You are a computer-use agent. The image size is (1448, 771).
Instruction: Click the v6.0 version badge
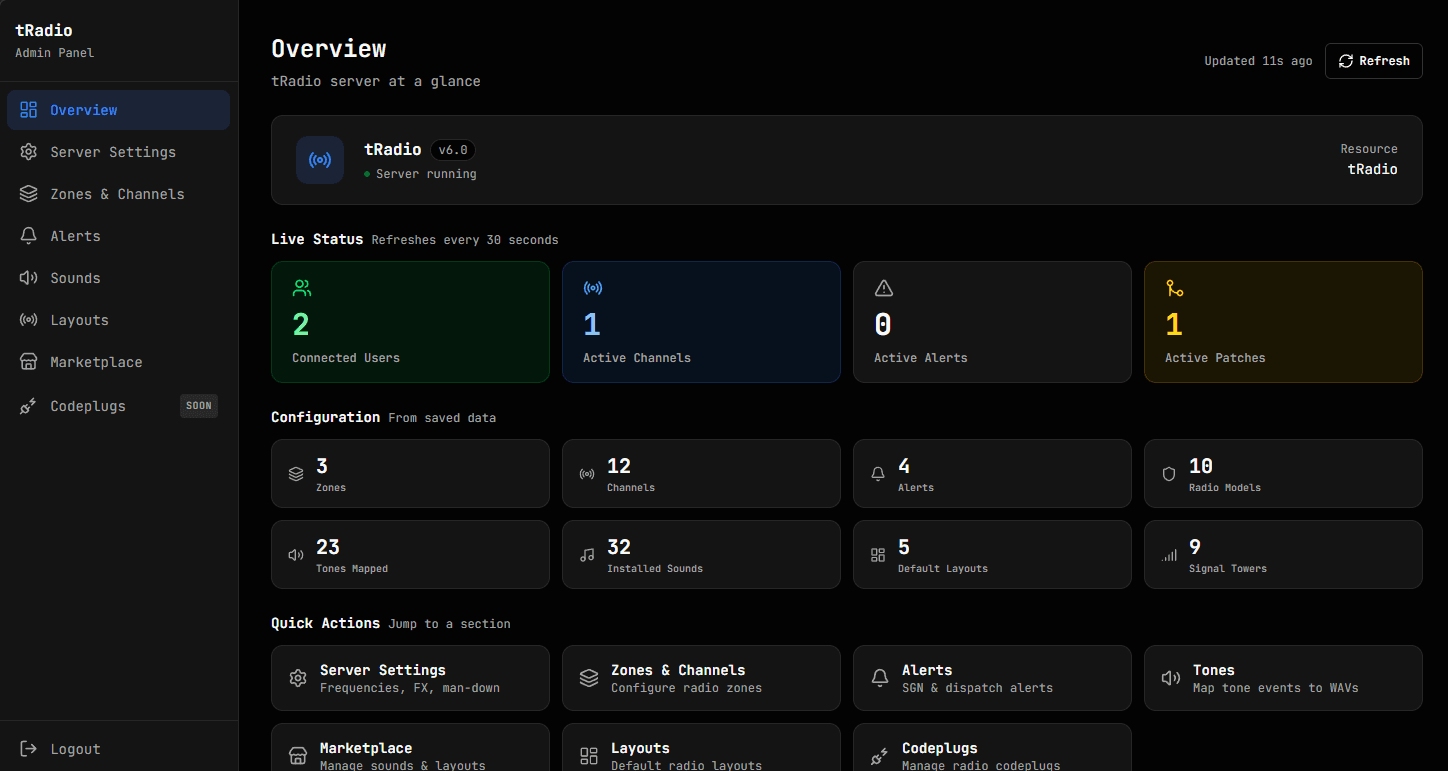[453, 150]
